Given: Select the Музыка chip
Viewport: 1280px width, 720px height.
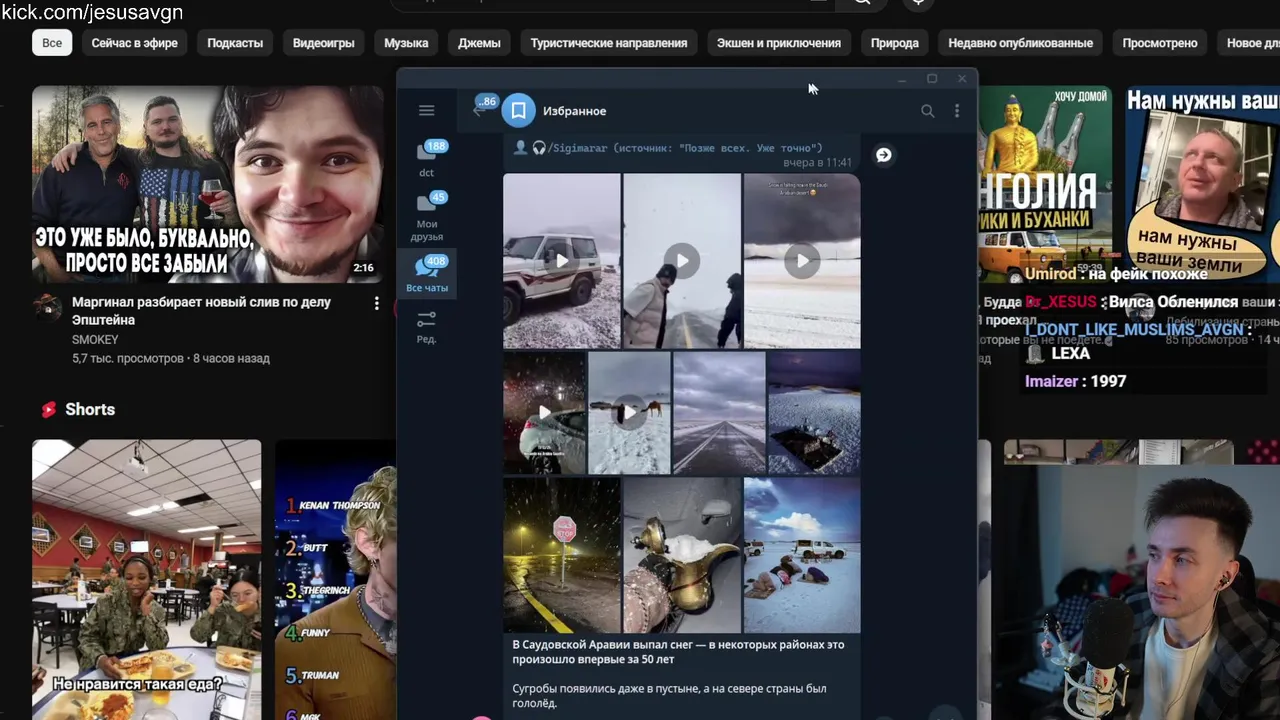Looking at the screenshot, I should coord(406,43).
